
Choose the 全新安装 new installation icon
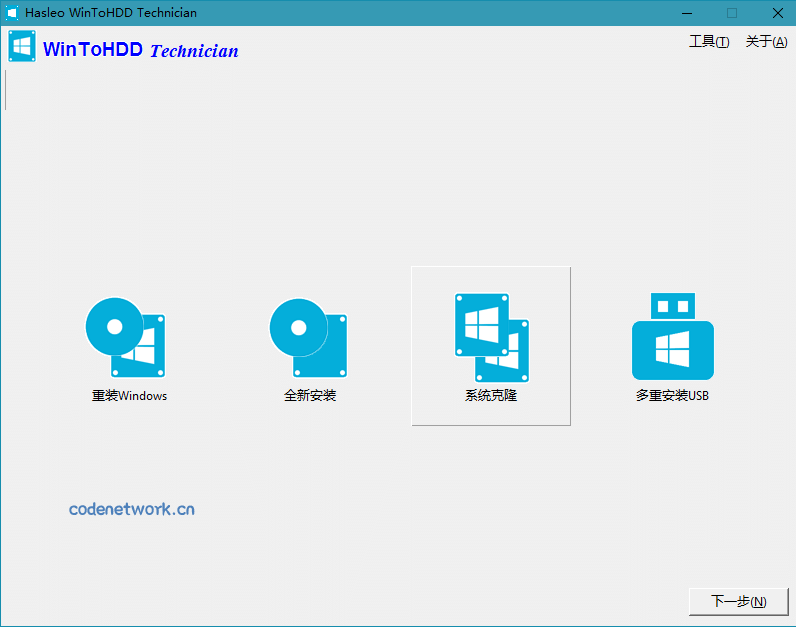click(308, 337)
